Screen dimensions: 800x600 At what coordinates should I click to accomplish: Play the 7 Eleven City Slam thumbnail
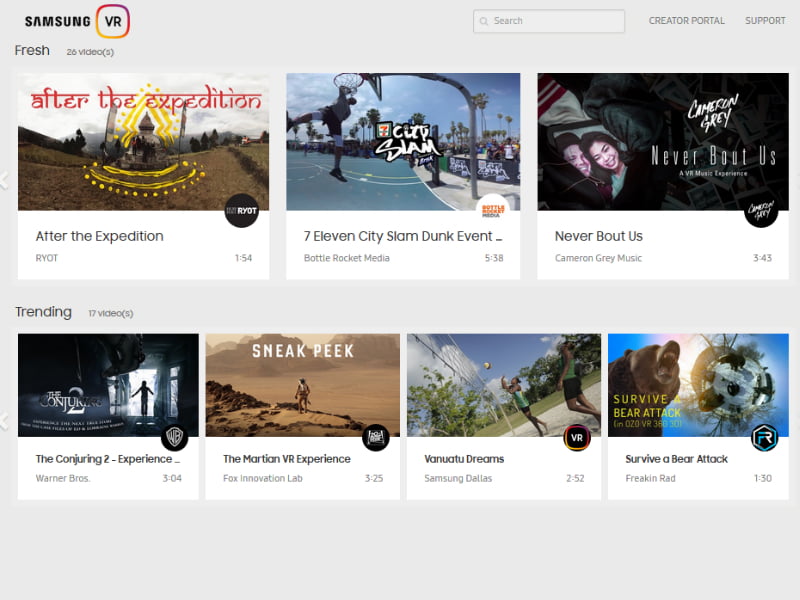tap(403, 141)
